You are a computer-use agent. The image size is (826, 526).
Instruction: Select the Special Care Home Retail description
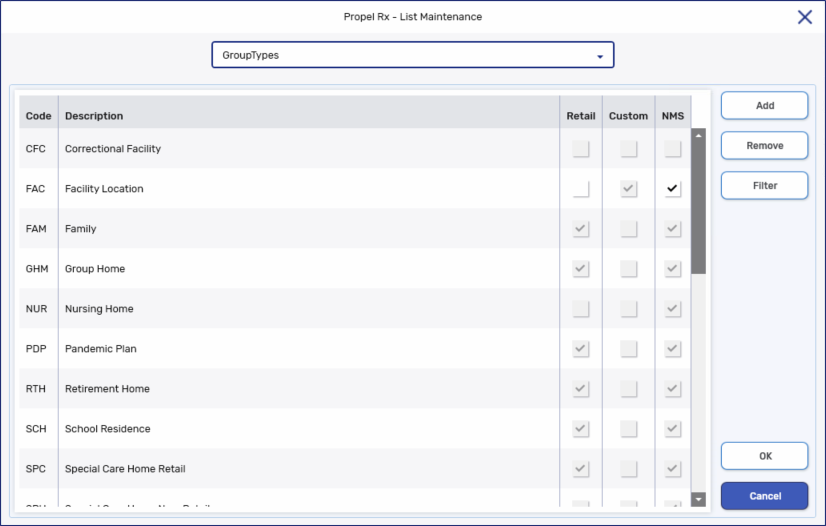[x=309, y=469]
